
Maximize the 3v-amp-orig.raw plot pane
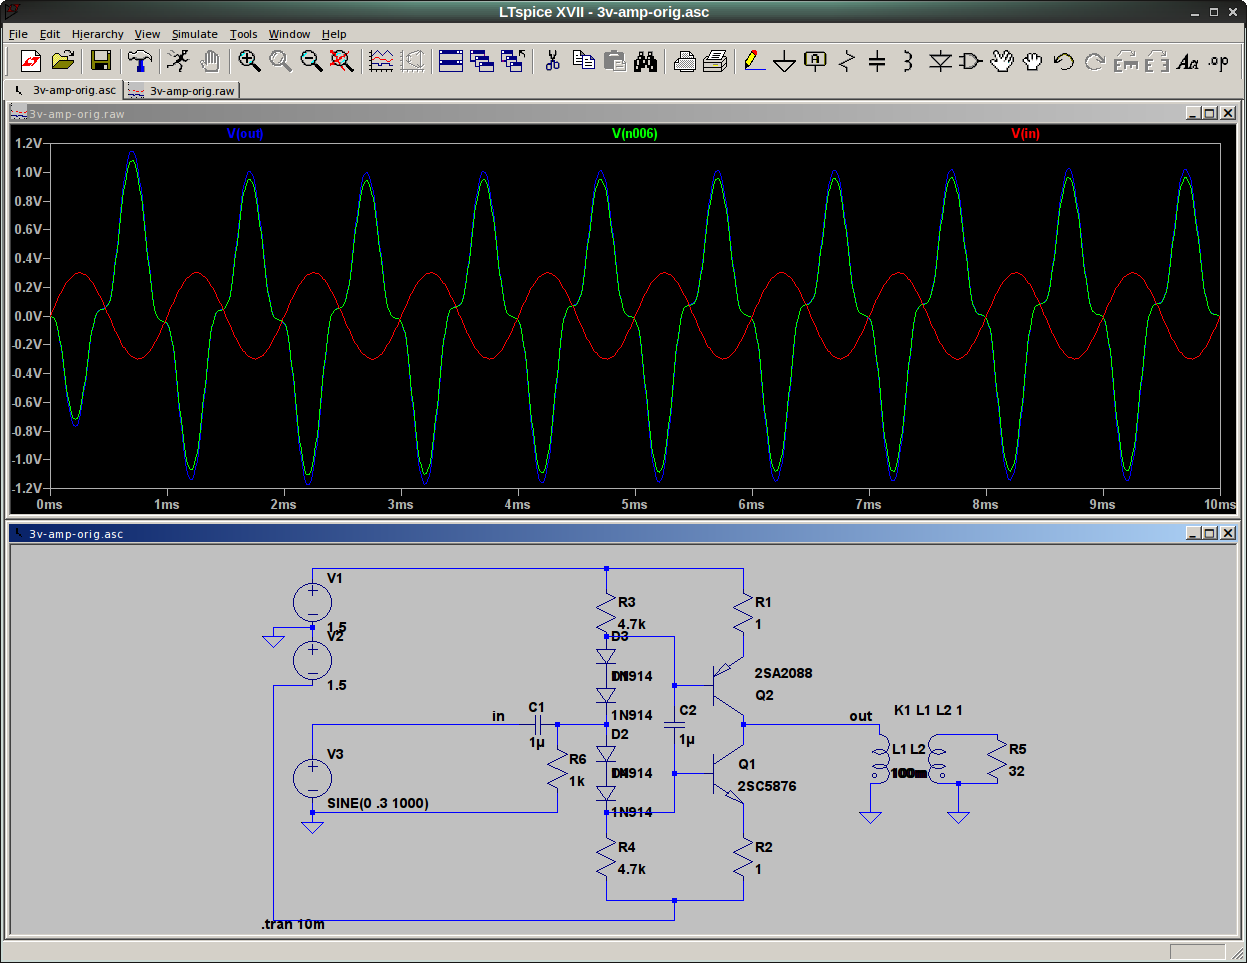click(x=1209, y=113)
